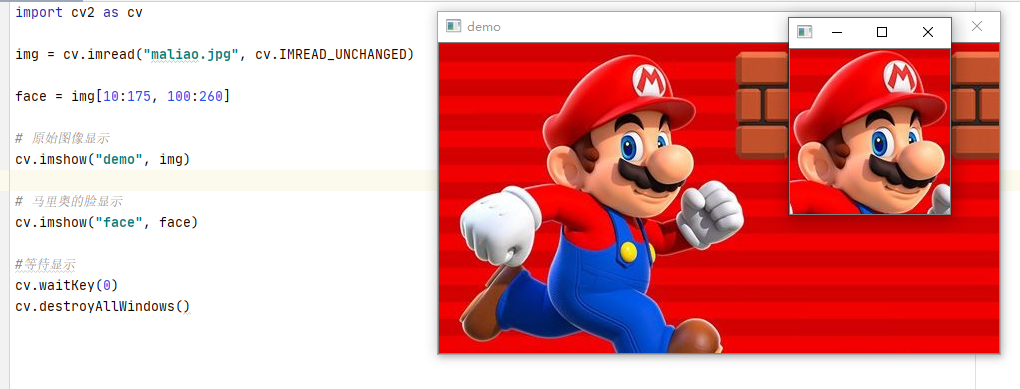Click the brick block in demo image
1020x389 pixels.
point(762,105)
